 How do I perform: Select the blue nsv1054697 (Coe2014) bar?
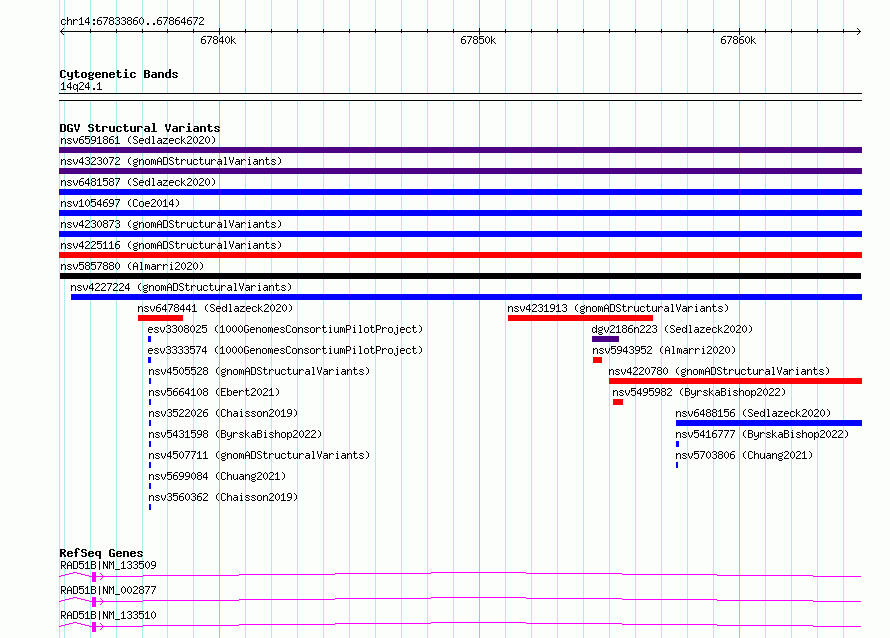coord(460,213)
